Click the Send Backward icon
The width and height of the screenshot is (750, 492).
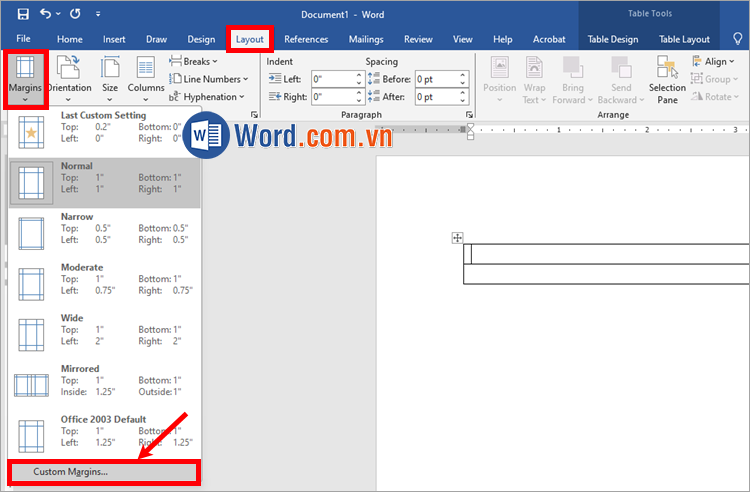[x=621, y=67]
